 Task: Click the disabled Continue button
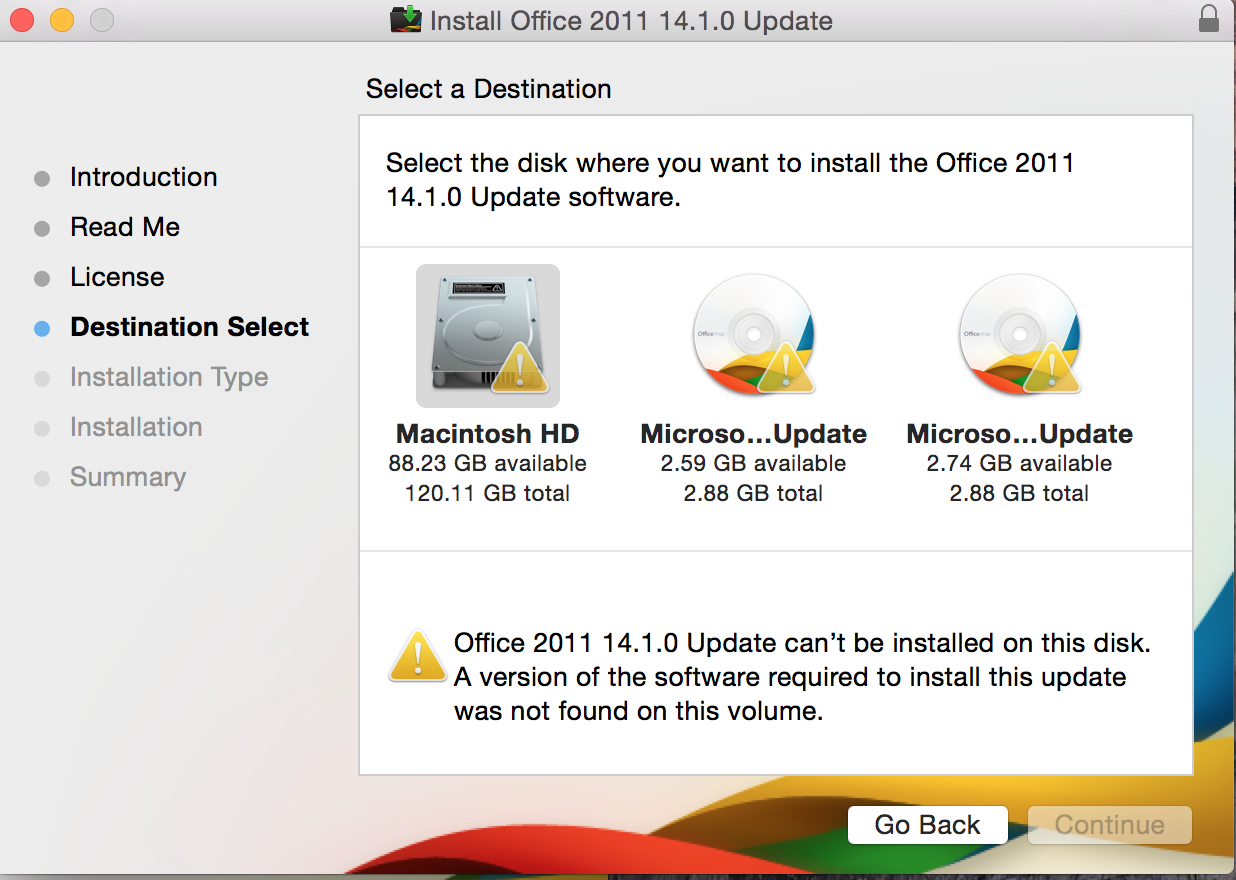[x=1110, y=825]
